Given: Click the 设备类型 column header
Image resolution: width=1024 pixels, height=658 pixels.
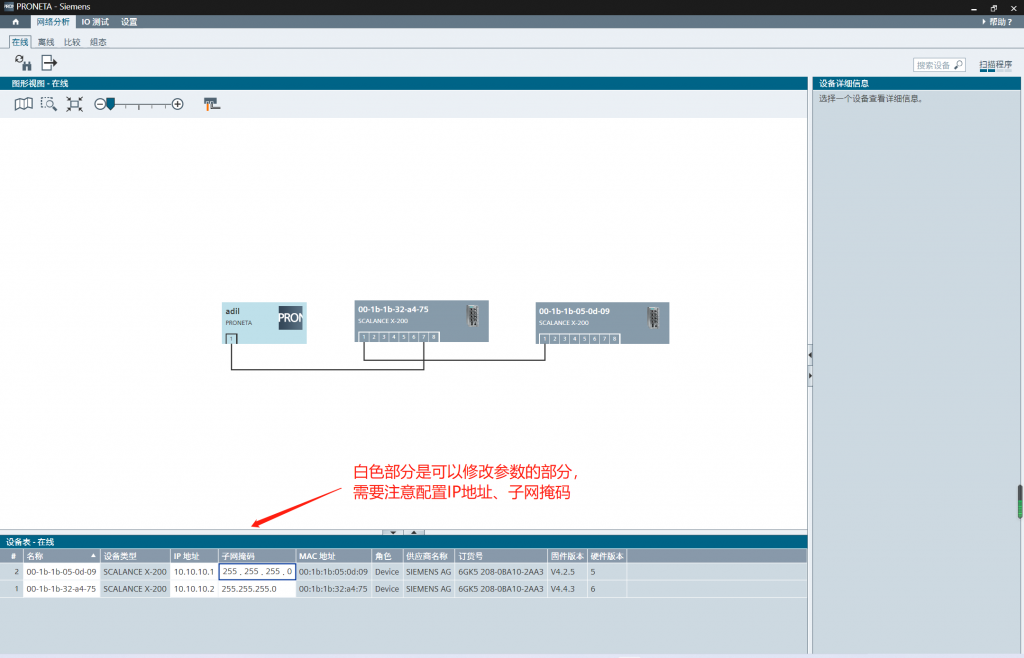Looking at the screenshot, I should pos(135,556).
